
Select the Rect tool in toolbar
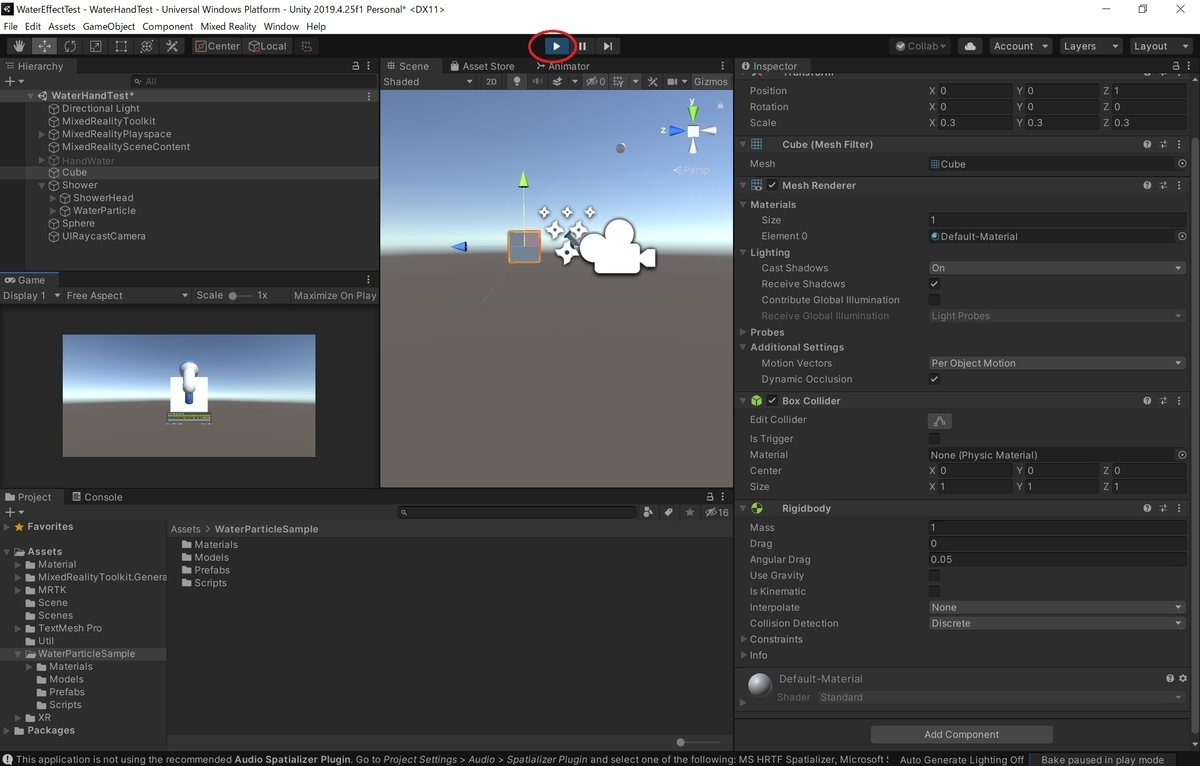(121, 46)
